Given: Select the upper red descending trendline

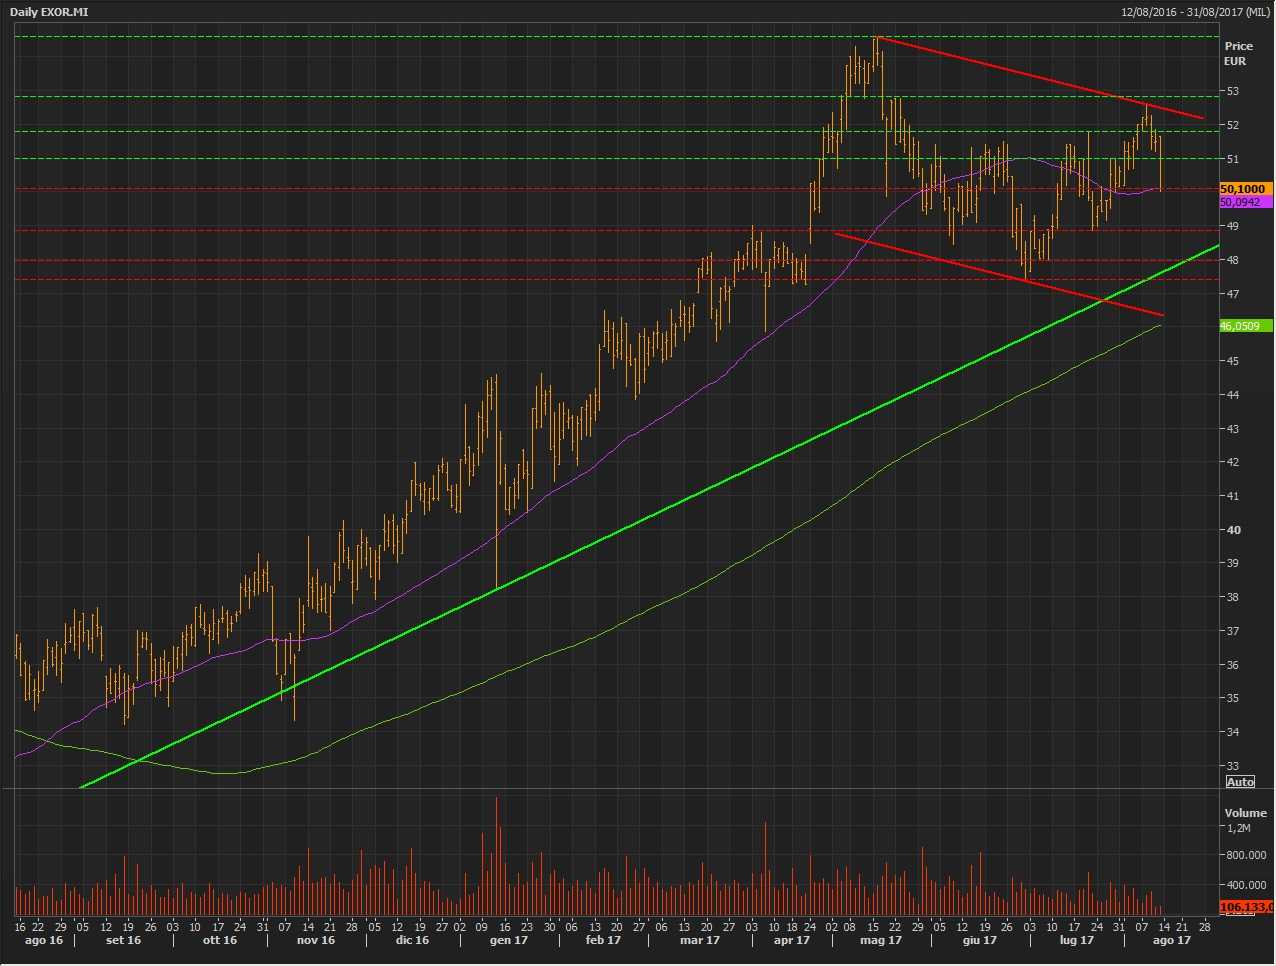Looking at the screenshot, I should (x=1040, y=78).
